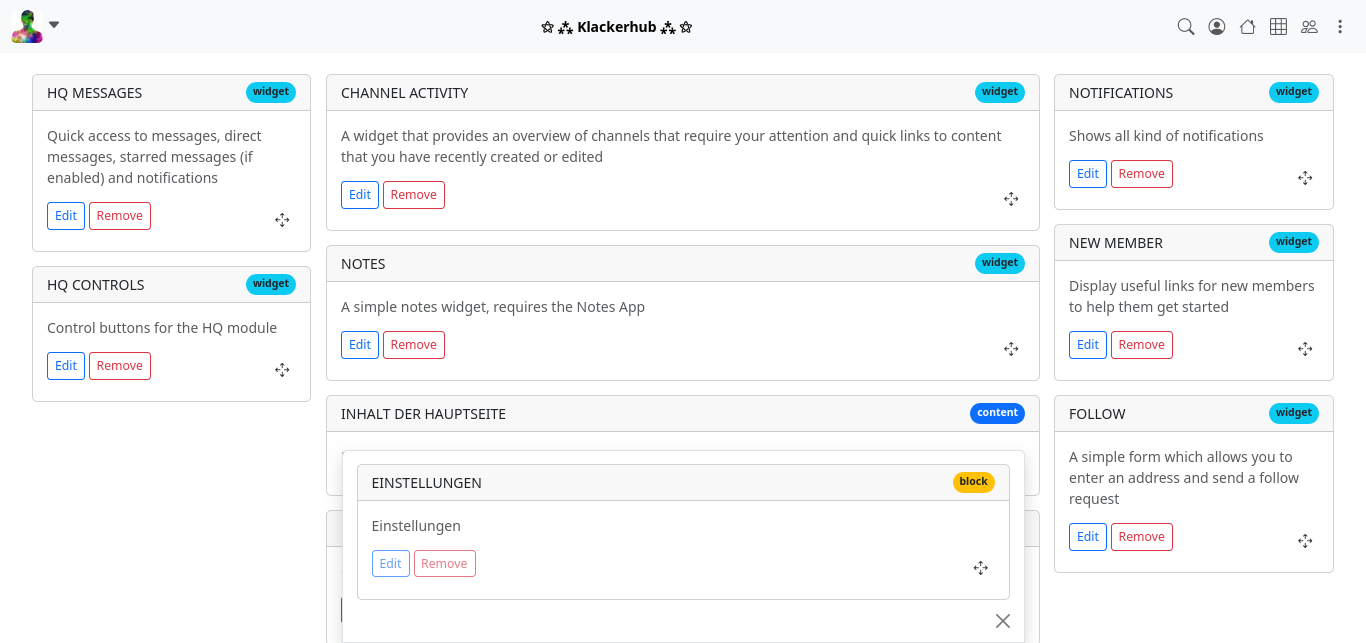1366x643 pixels.
Task: Remove the Einstellungen block
Action: tap(444, 564)
